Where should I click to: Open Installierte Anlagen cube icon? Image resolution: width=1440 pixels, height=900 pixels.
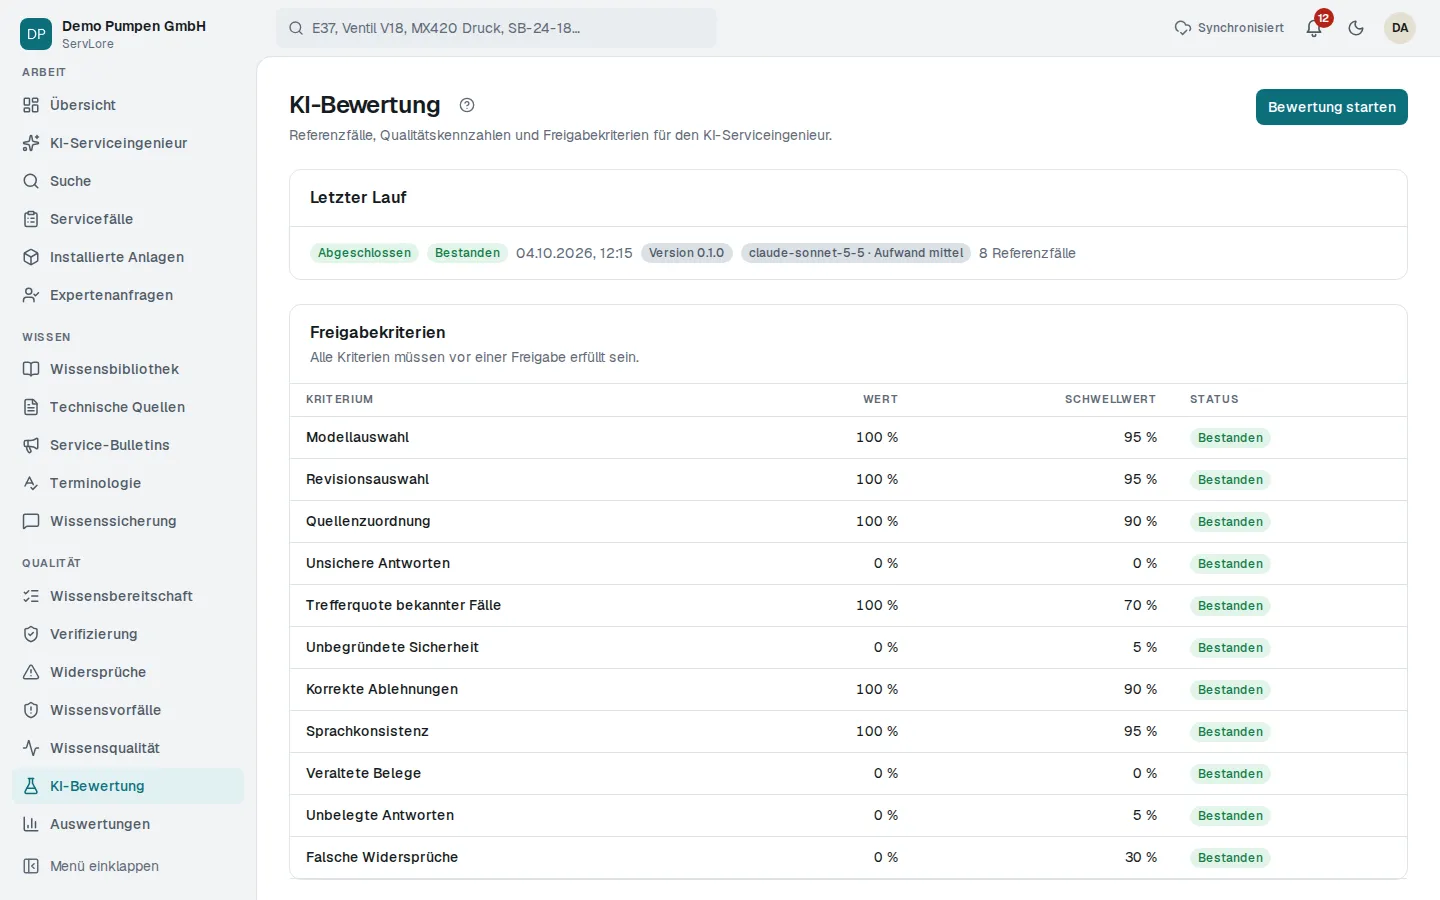click(31, 257)
